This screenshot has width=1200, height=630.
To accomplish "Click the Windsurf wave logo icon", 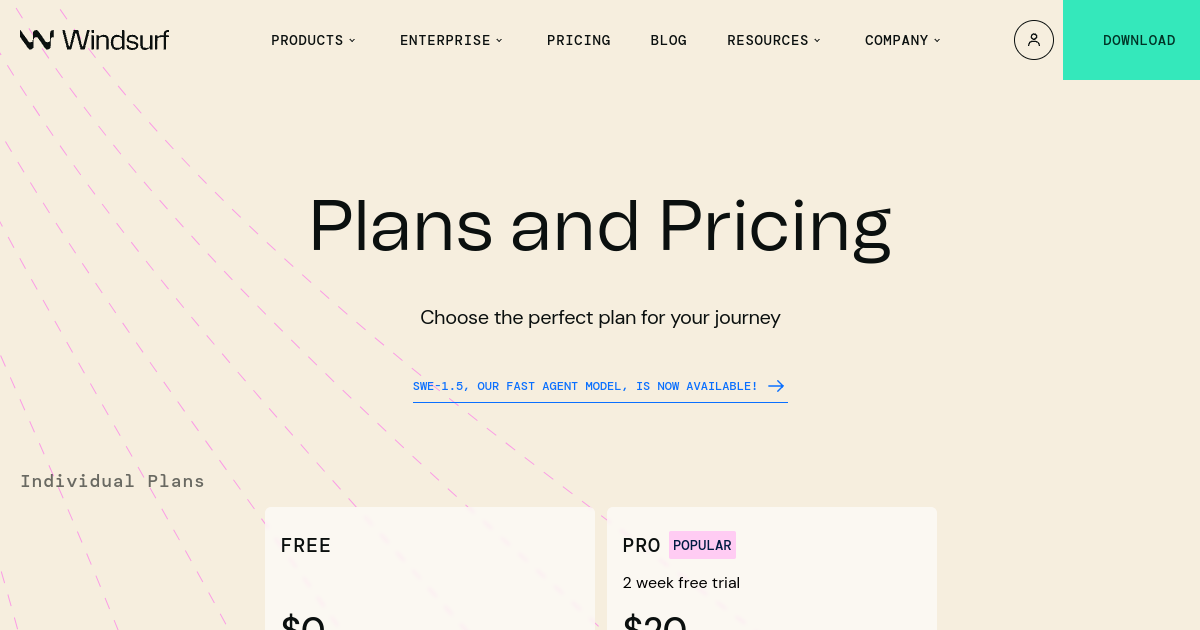I will pos(37,40).
